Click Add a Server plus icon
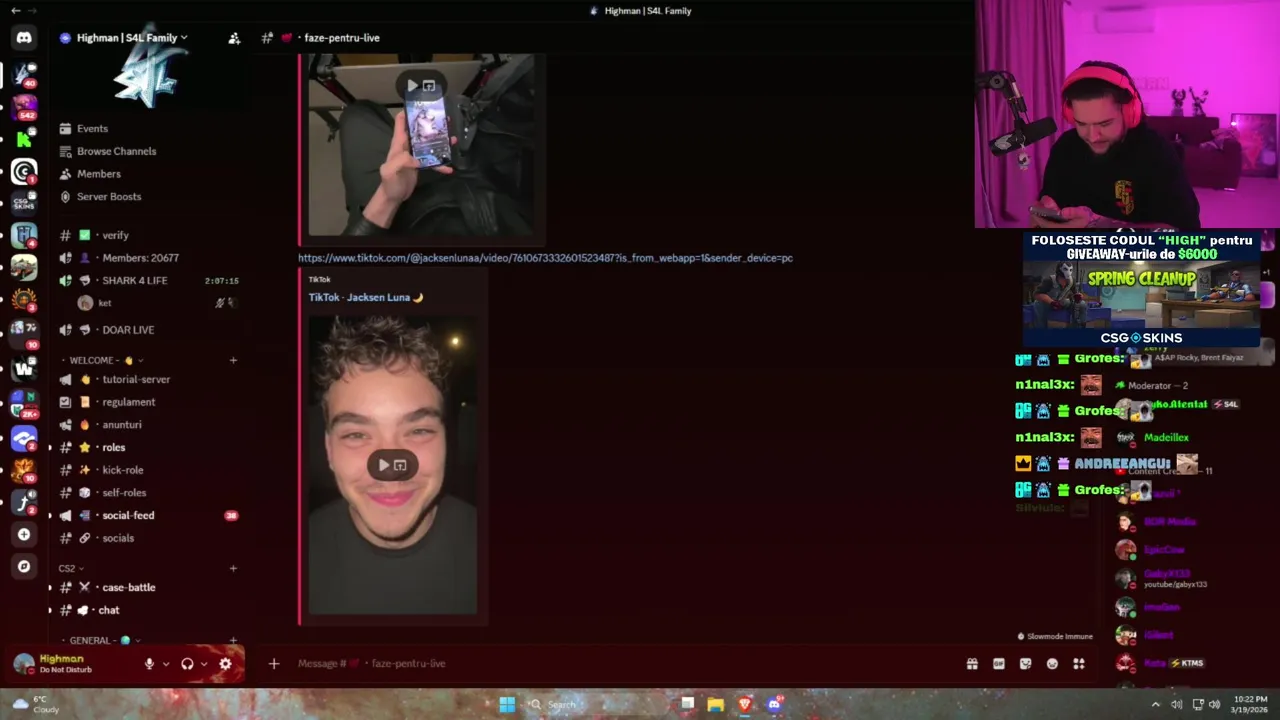 click(x=24, y=534)
